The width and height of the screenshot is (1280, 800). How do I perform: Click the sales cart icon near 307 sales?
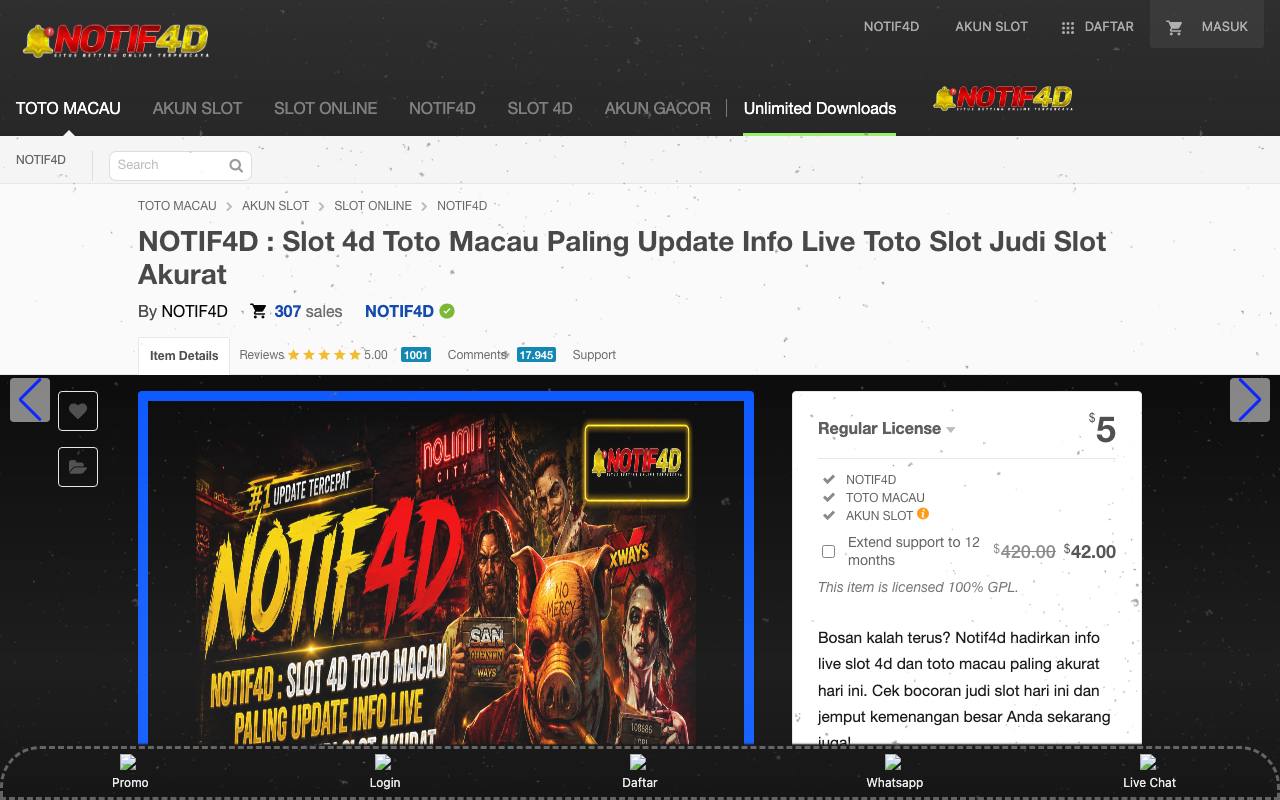coord(258,311)
